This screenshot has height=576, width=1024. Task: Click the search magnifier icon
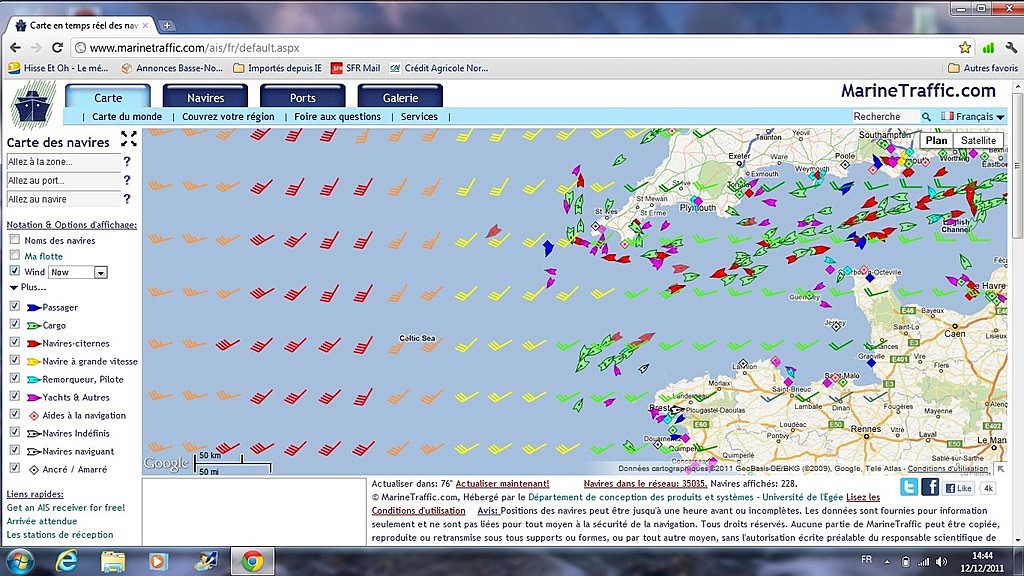pyautogui.click(x=926, y=116)
